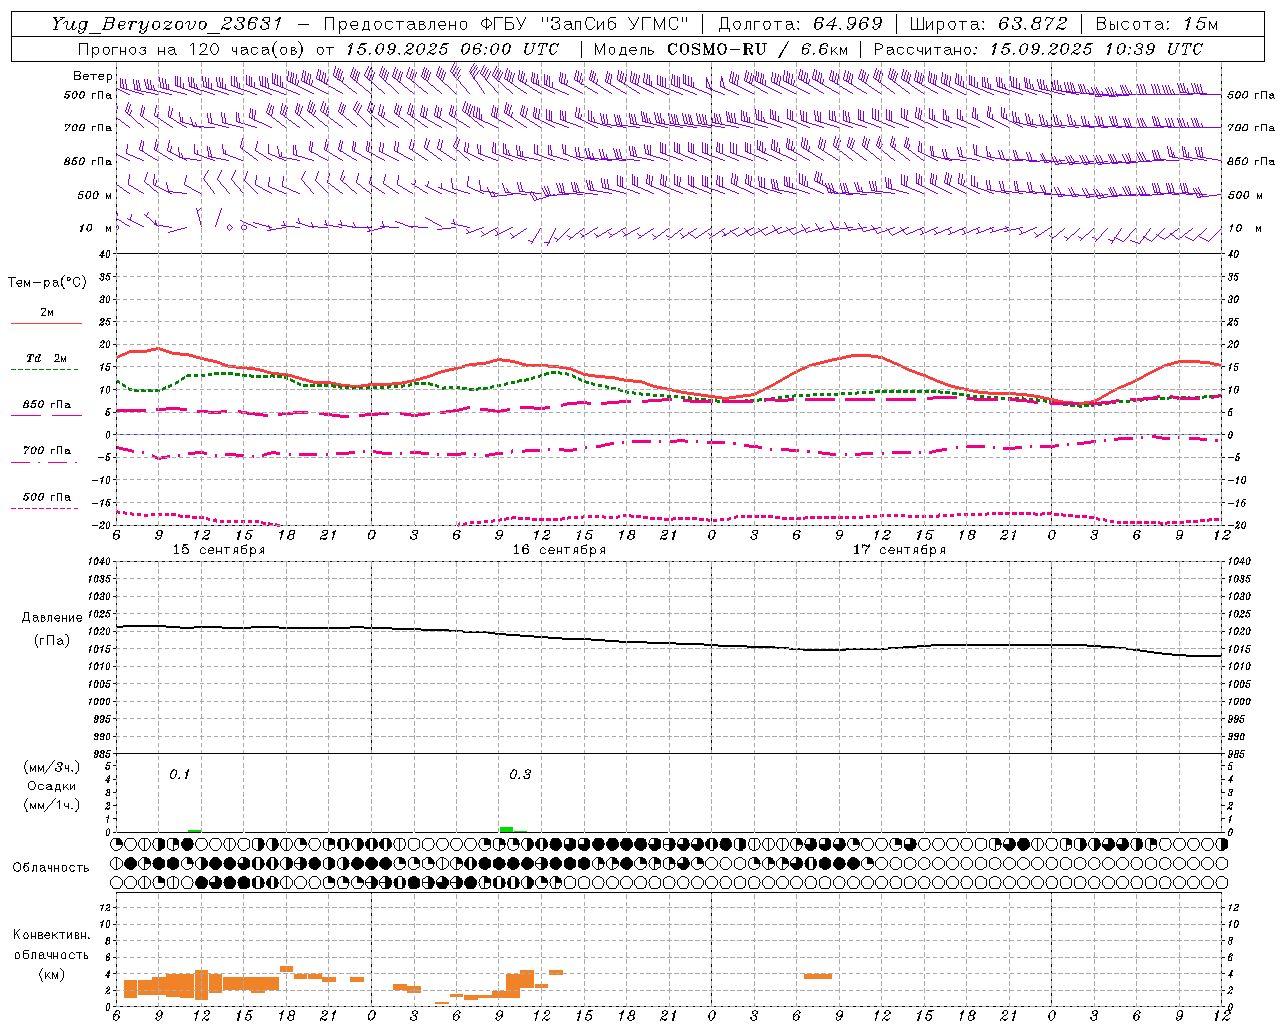Image resolution: width=1280 pixels, height=1024 pixels.
Task: Click the Ветер panel label
Action: pyautogui.click(x=92, y=76)
